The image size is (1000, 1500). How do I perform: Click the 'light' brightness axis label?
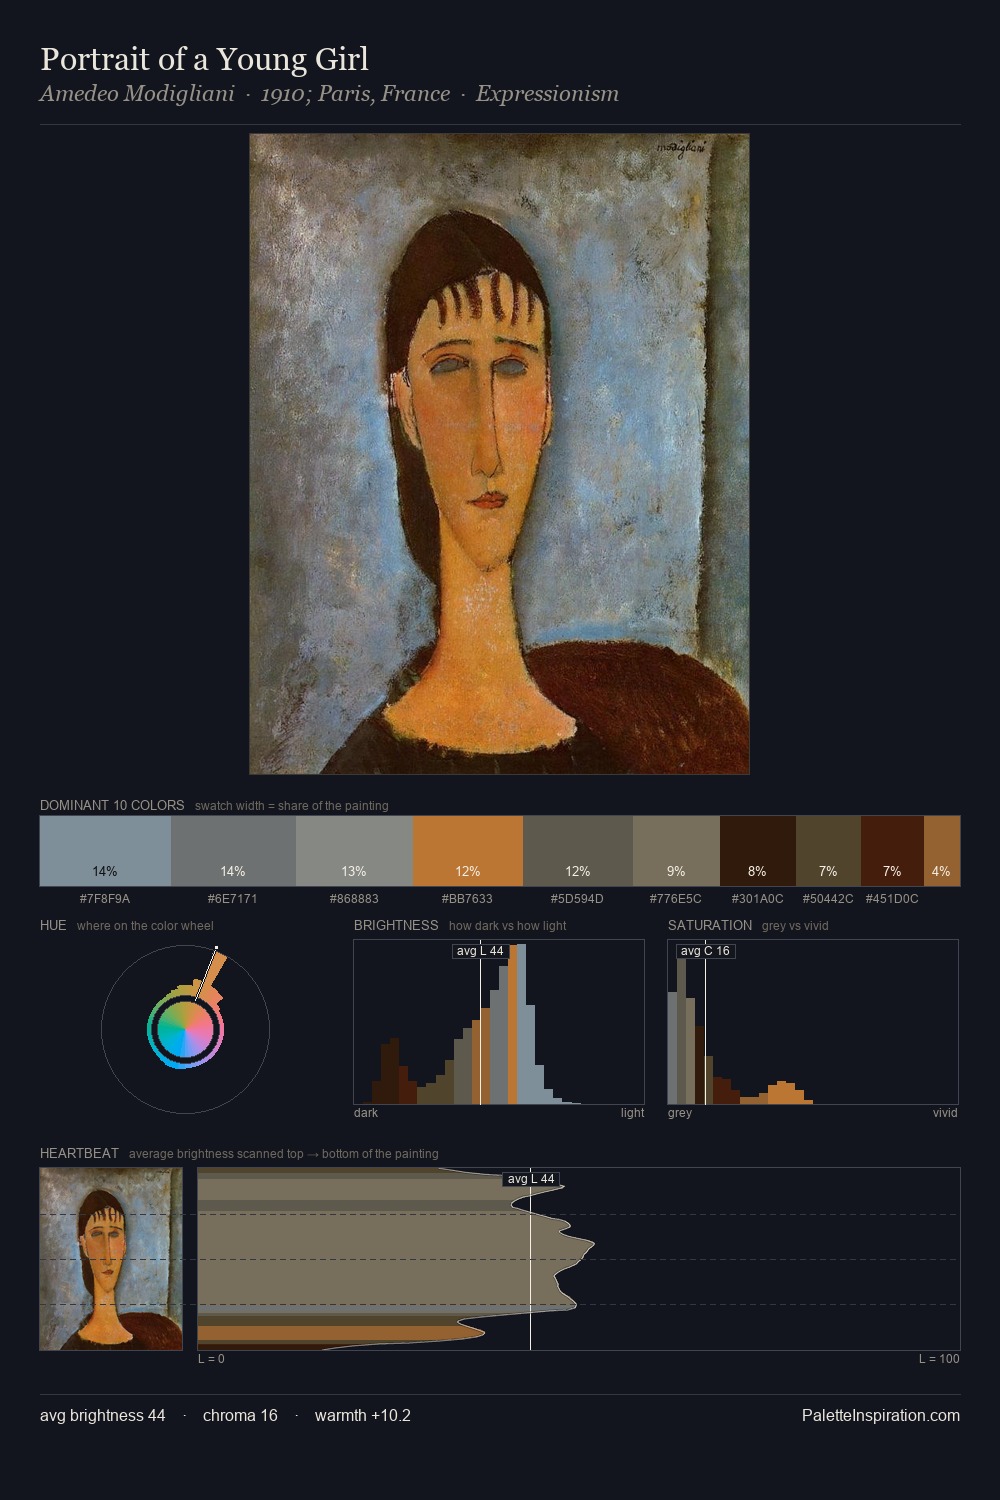tap(633, 1113)
